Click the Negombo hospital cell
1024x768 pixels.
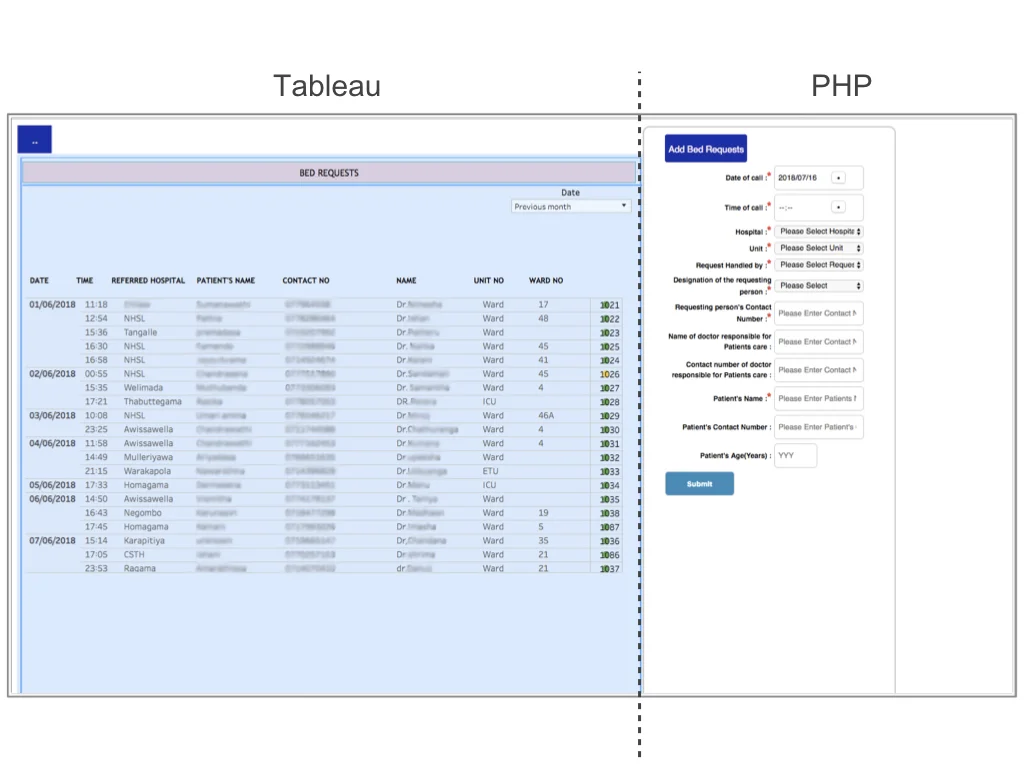pyautogui.click(x=142, y=513)
